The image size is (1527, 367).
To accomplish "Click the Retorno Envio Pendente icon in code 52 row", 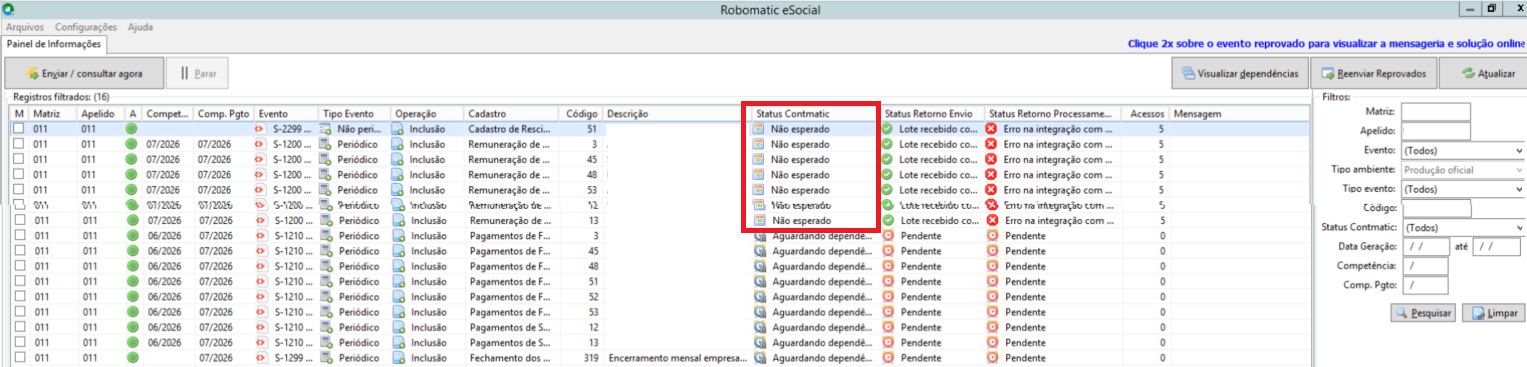I will click(888, 296).
